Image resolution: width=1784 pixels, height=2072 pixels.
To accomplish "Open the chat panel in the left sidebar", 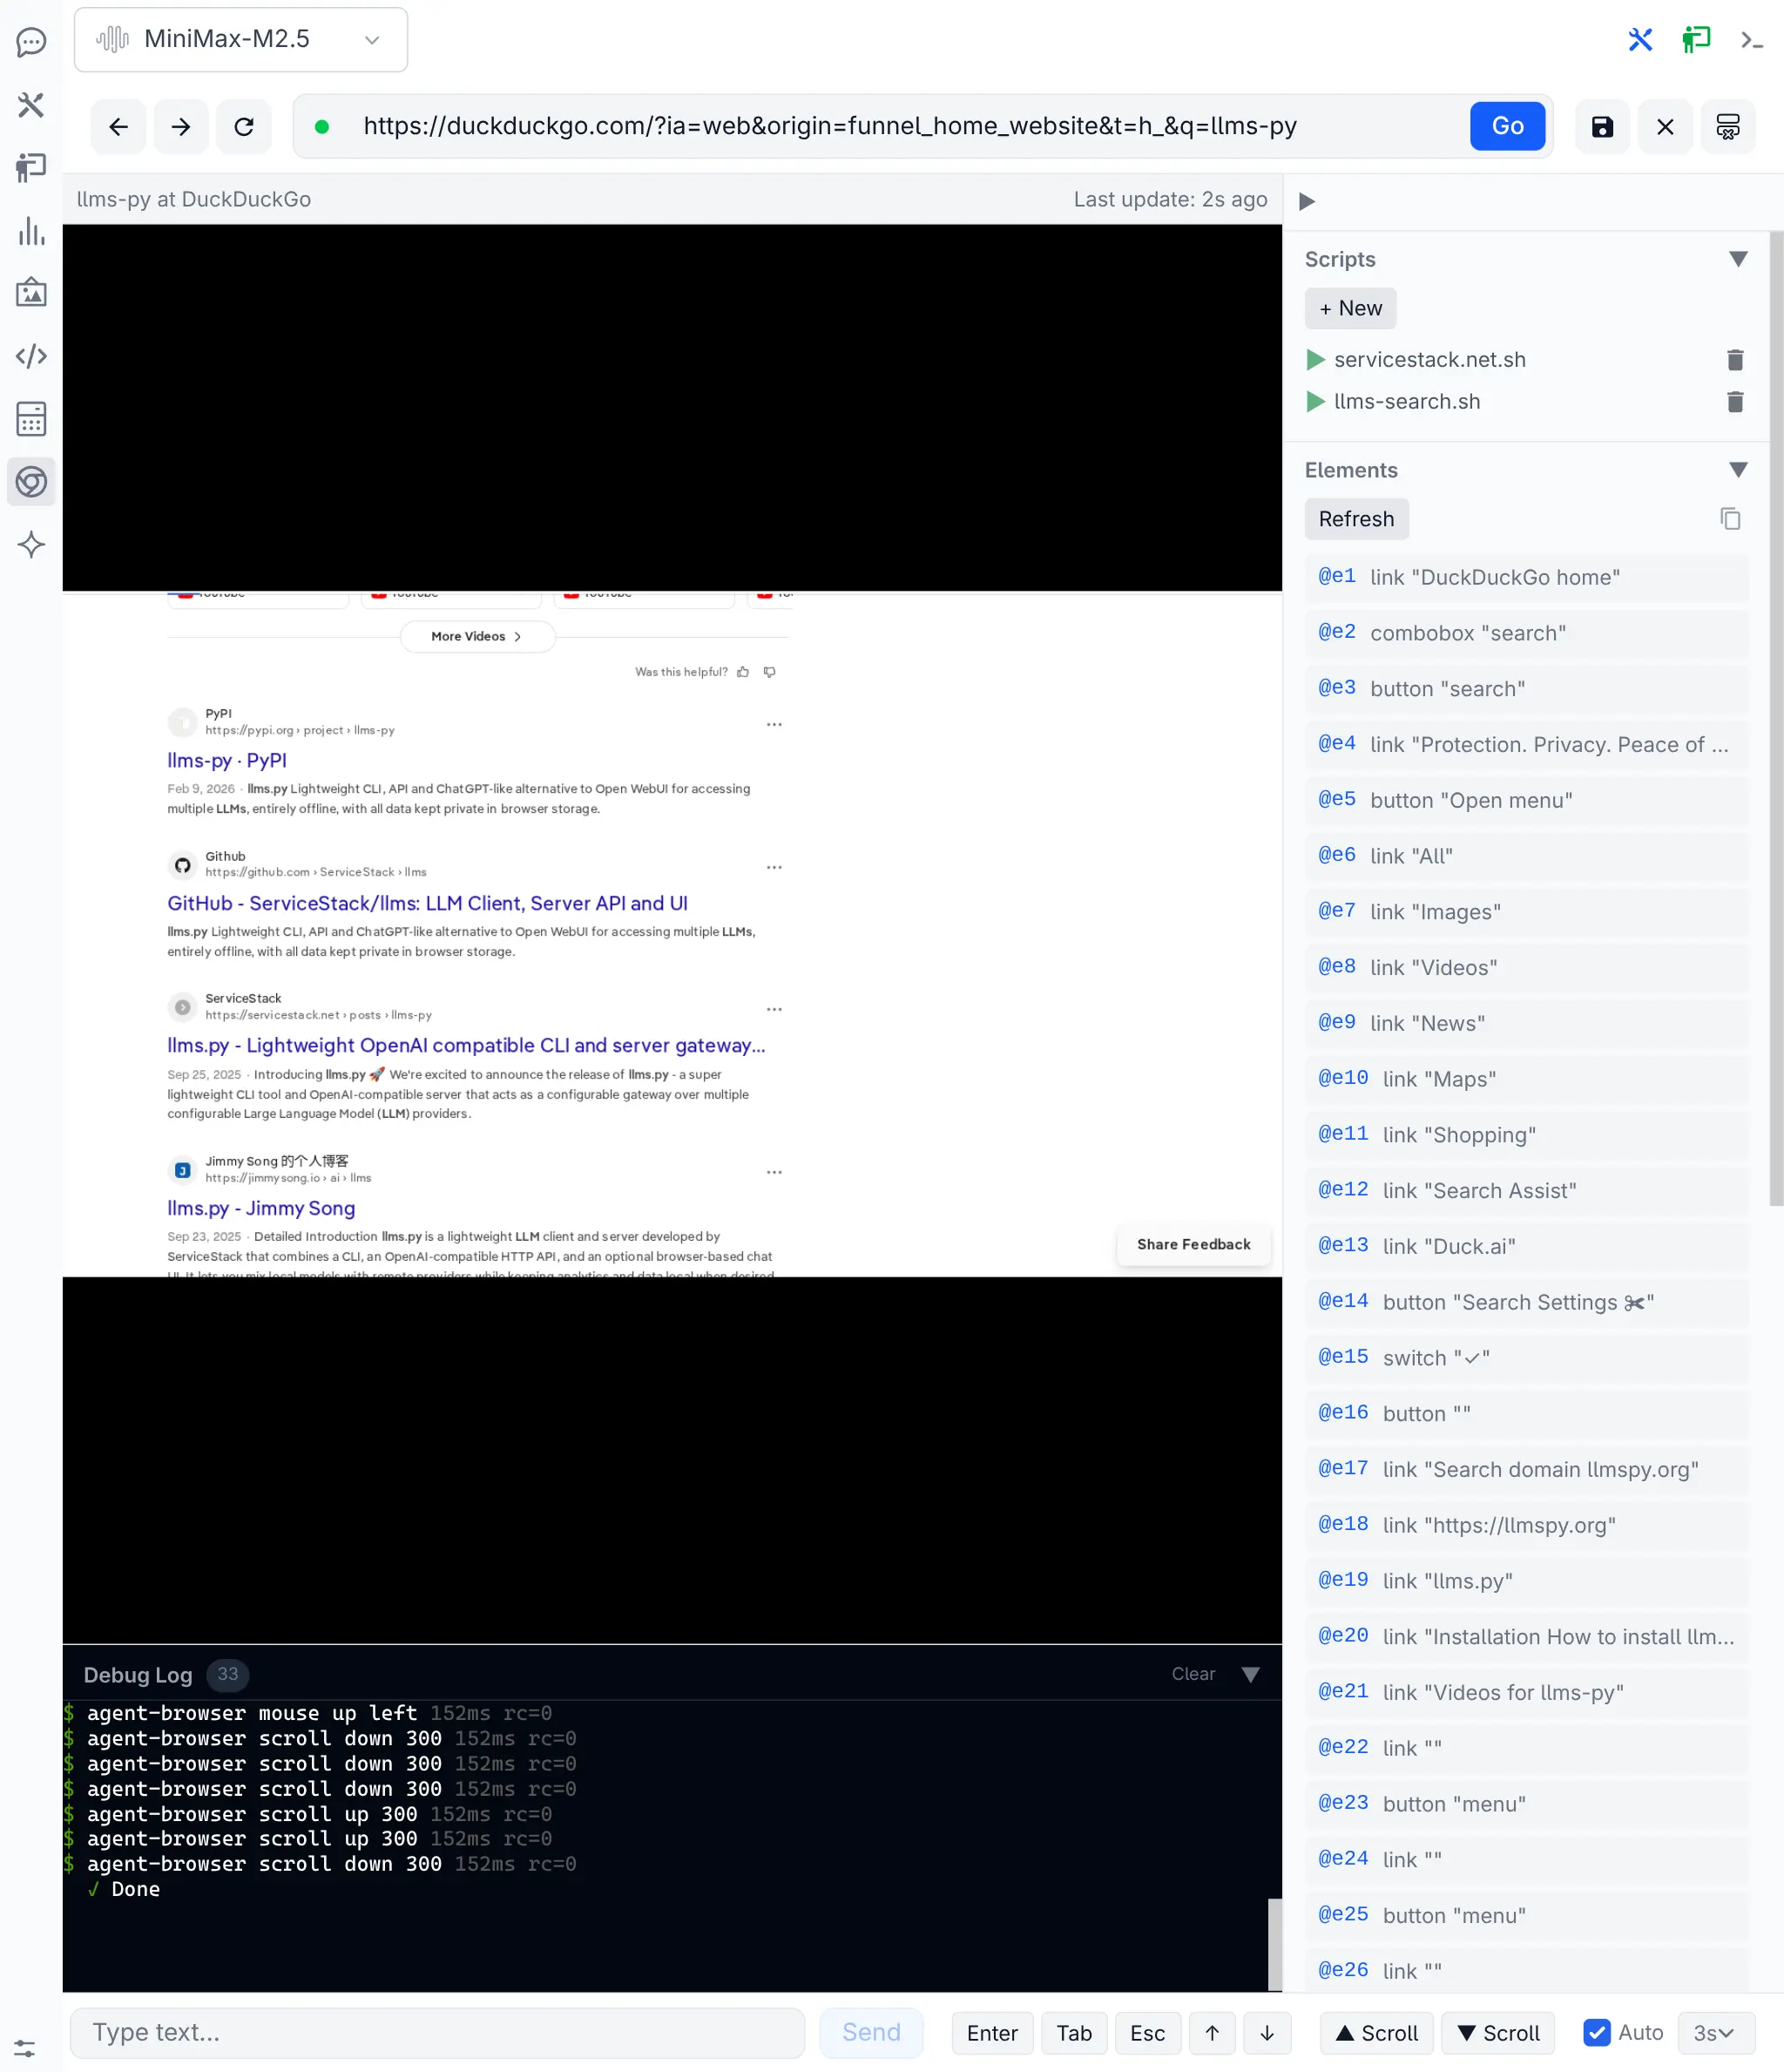I will 31,41.
